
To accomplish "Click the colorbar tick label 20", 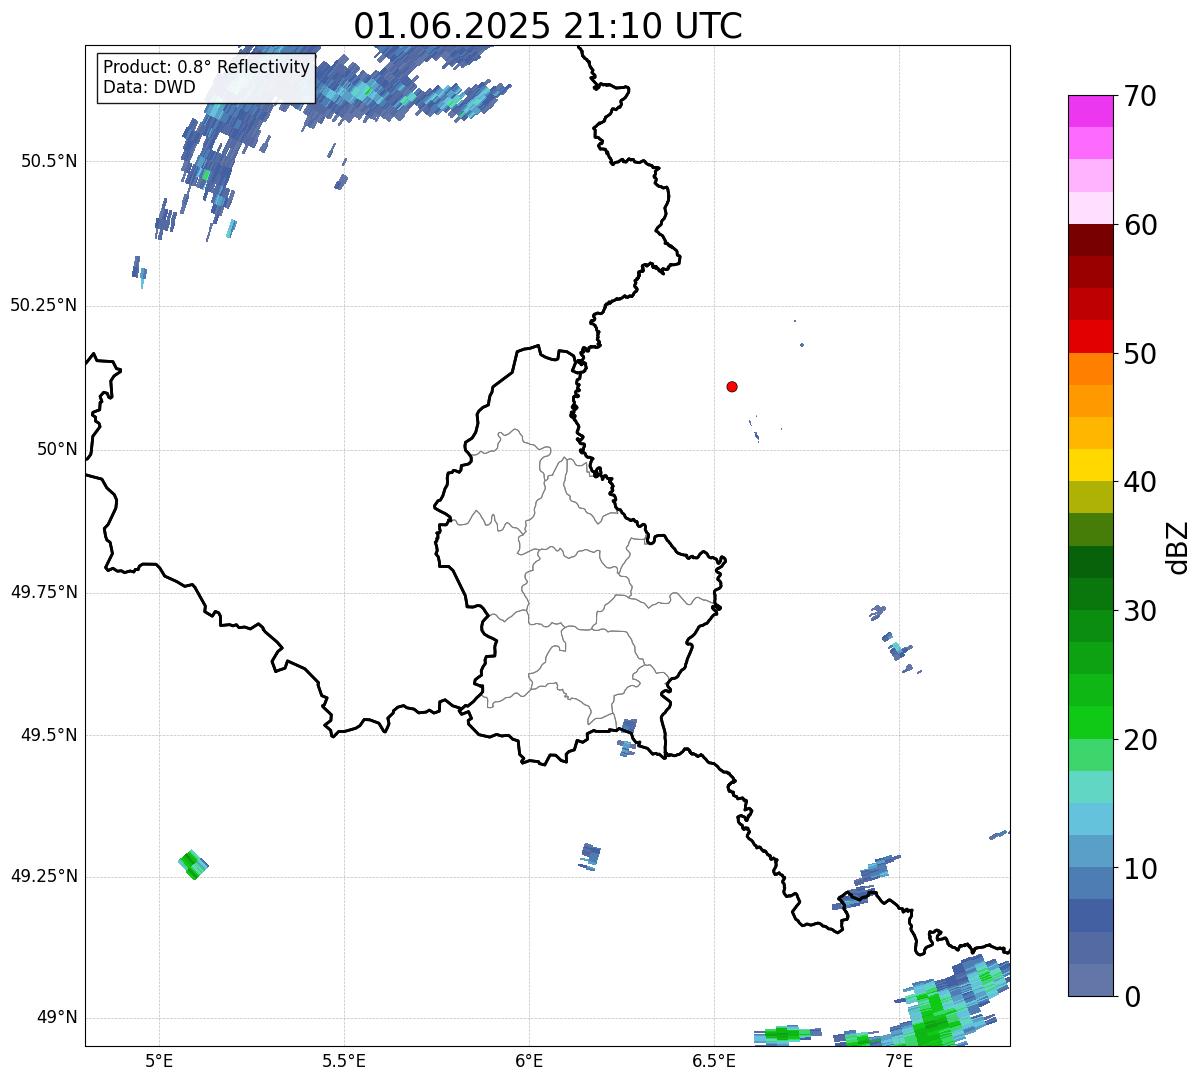I will pos(1140,740).
